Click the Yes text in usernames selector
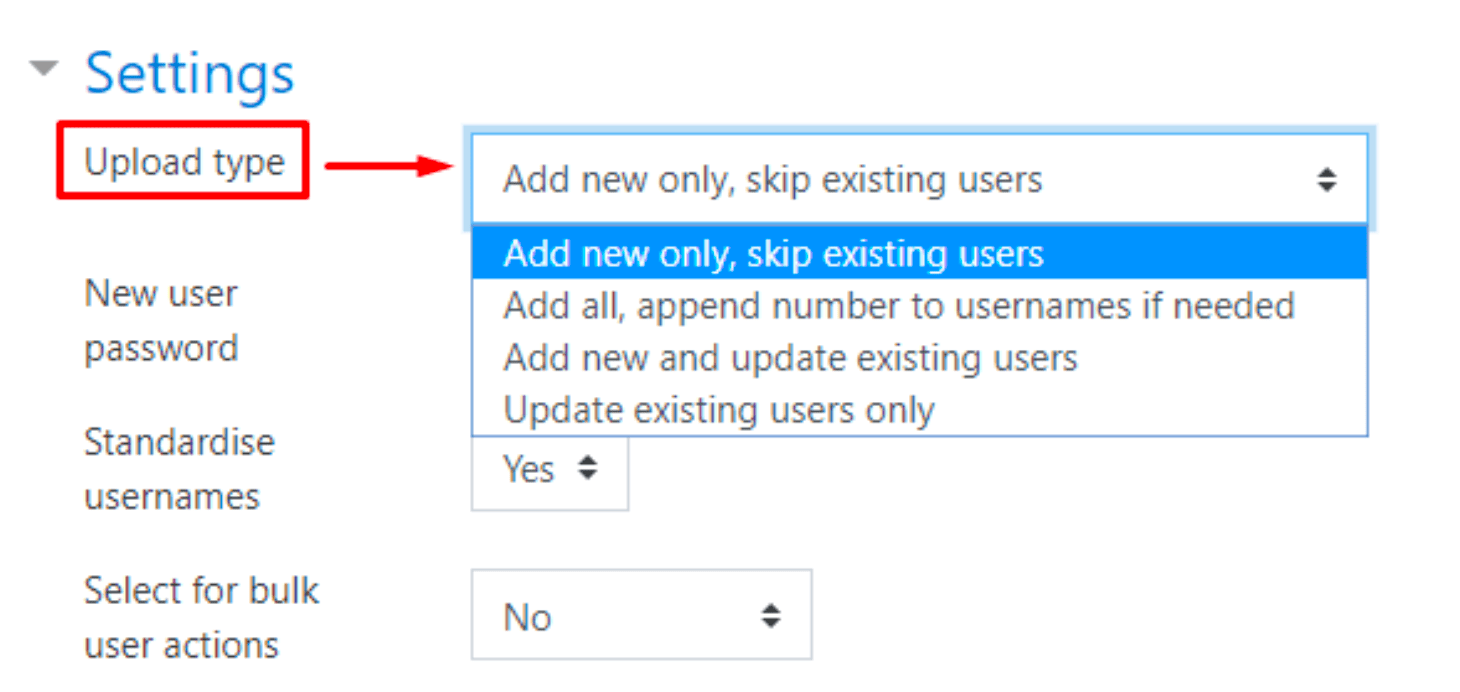The height and width of the screenshot is (692, 1460). click(x=529, y=469)
